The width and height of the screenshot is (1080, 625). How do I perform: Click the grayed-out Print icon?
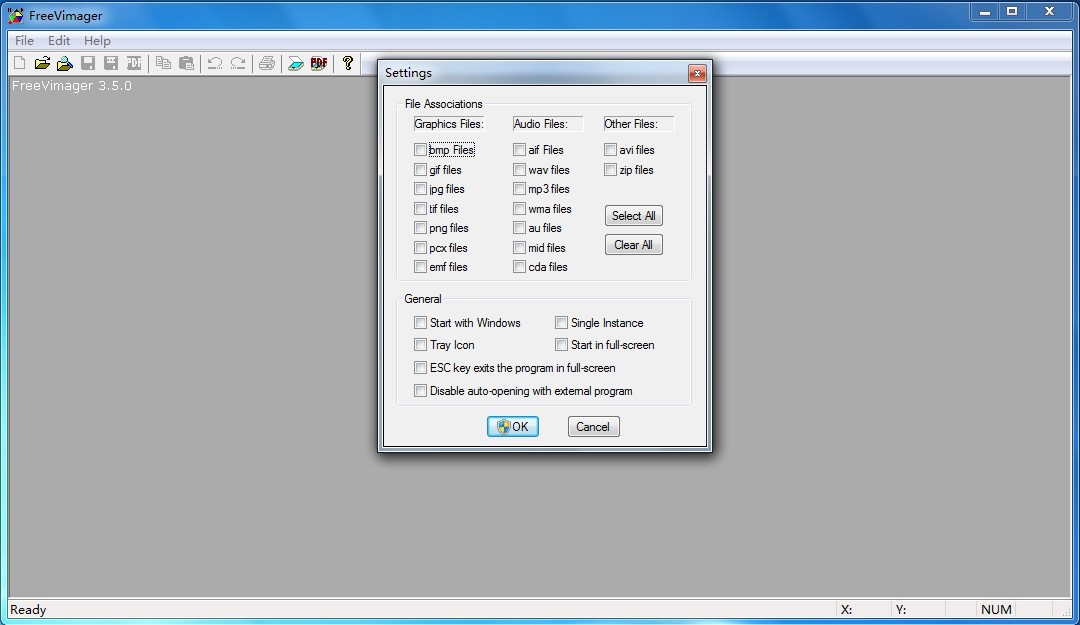(266, 63)
